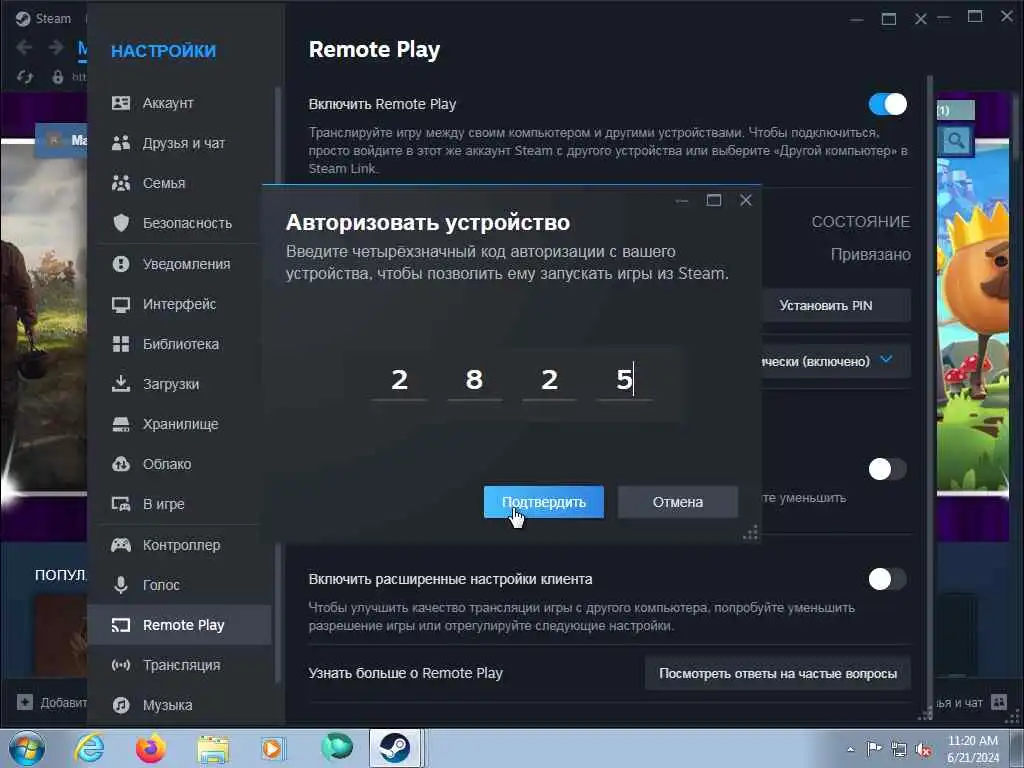Click the download icon beside Загрузки
The height and width of the screenshot is (768, 1024).
tap(121, 384)
